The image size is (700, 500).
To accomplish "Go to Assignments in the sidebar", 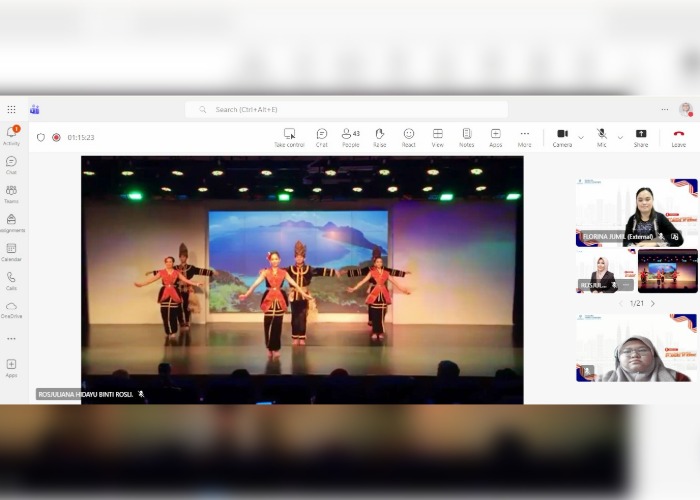I will (x=11, y=221).
